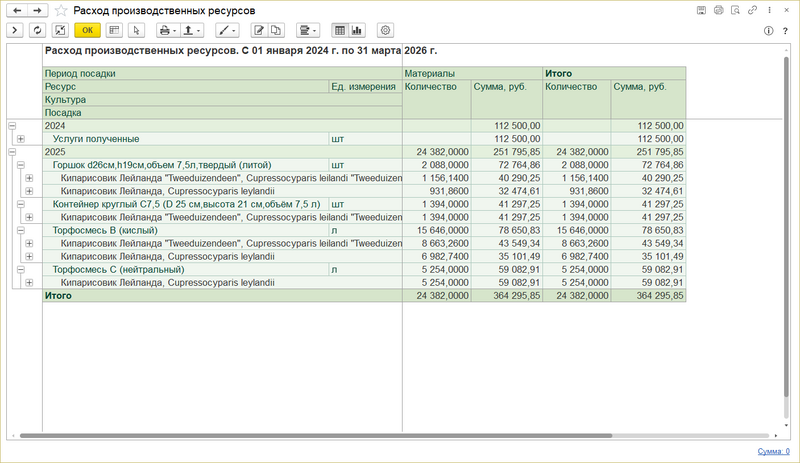
Task: Click the question mark help icon
Action: (x=785, y=30)
